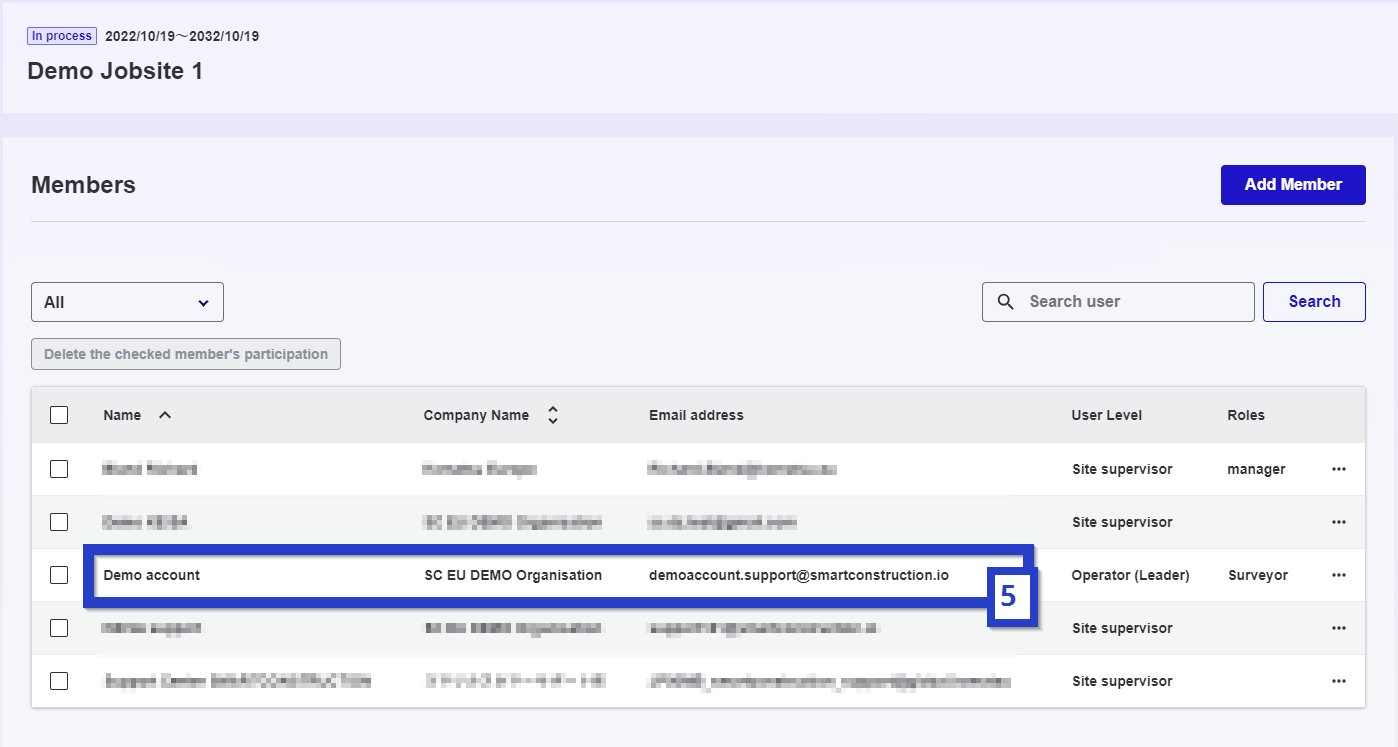Click the magnifier icon in search field

coord(1005,302)
